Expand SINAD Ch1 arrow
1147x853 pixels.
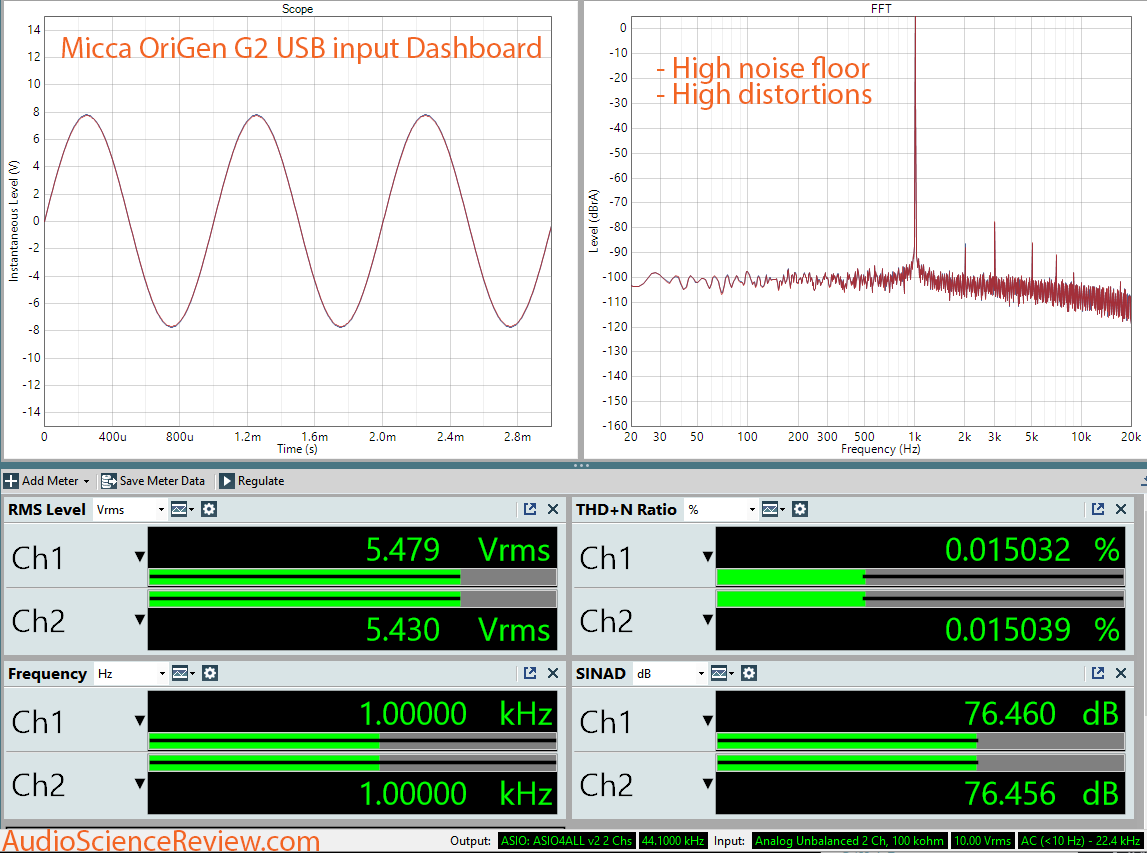[707, 721]
